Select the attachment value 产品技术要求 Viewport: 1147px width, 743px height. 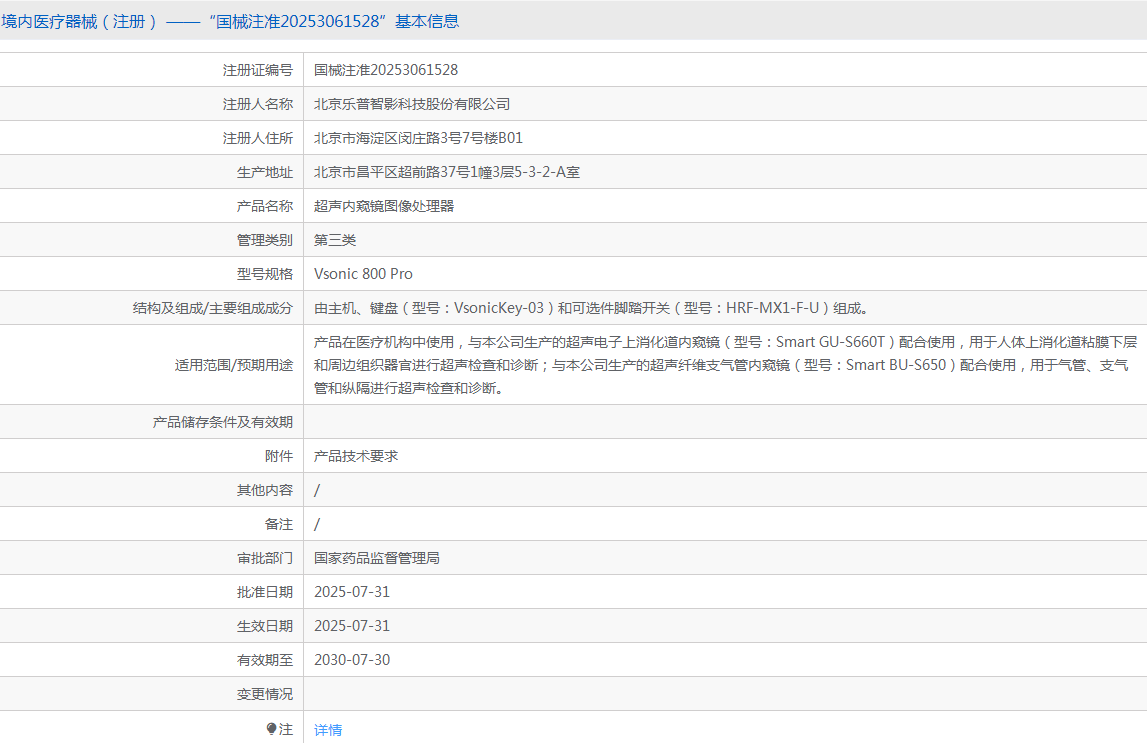click(x=356, y=456)
